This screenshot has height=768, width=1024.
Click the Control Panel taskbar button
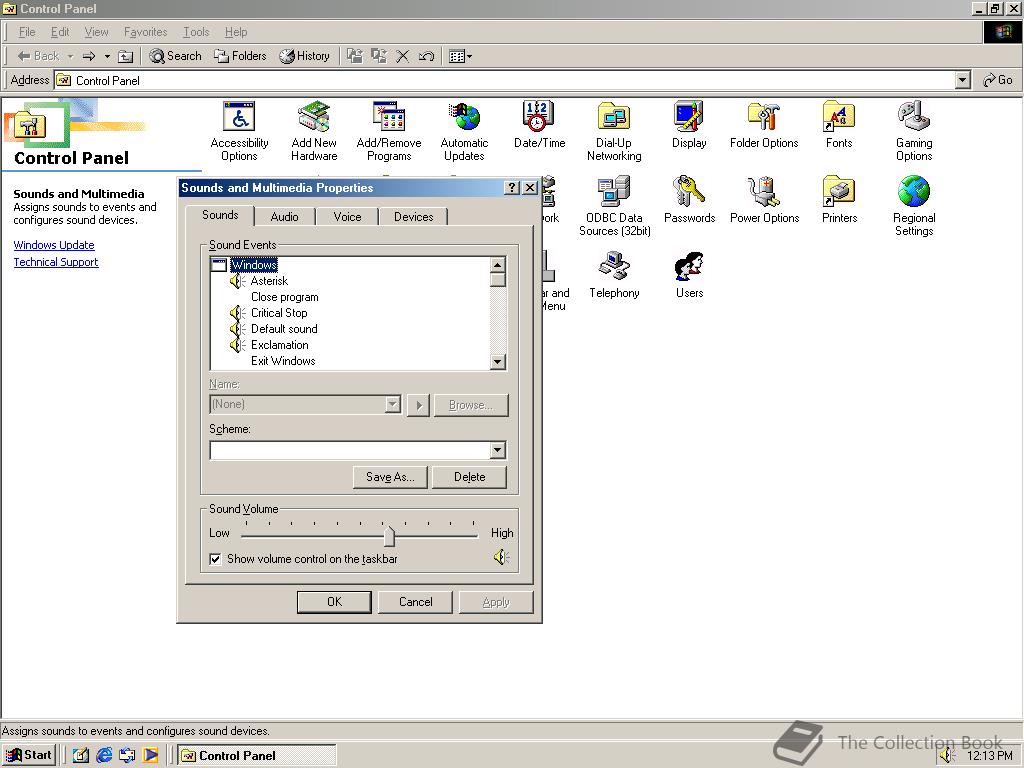(x=257, y=756)
